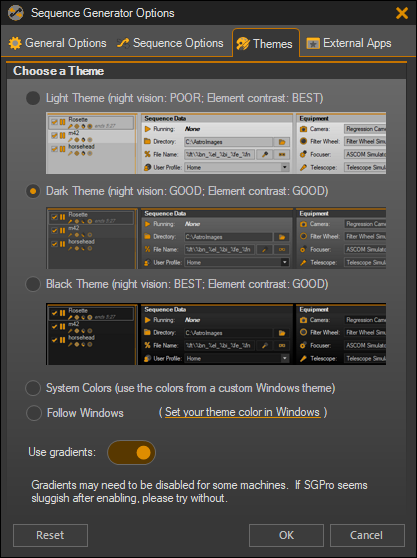Click the Themes palette icon
Image resolution: width=417 pixels, height=558 pixels.
pos(243,44)
